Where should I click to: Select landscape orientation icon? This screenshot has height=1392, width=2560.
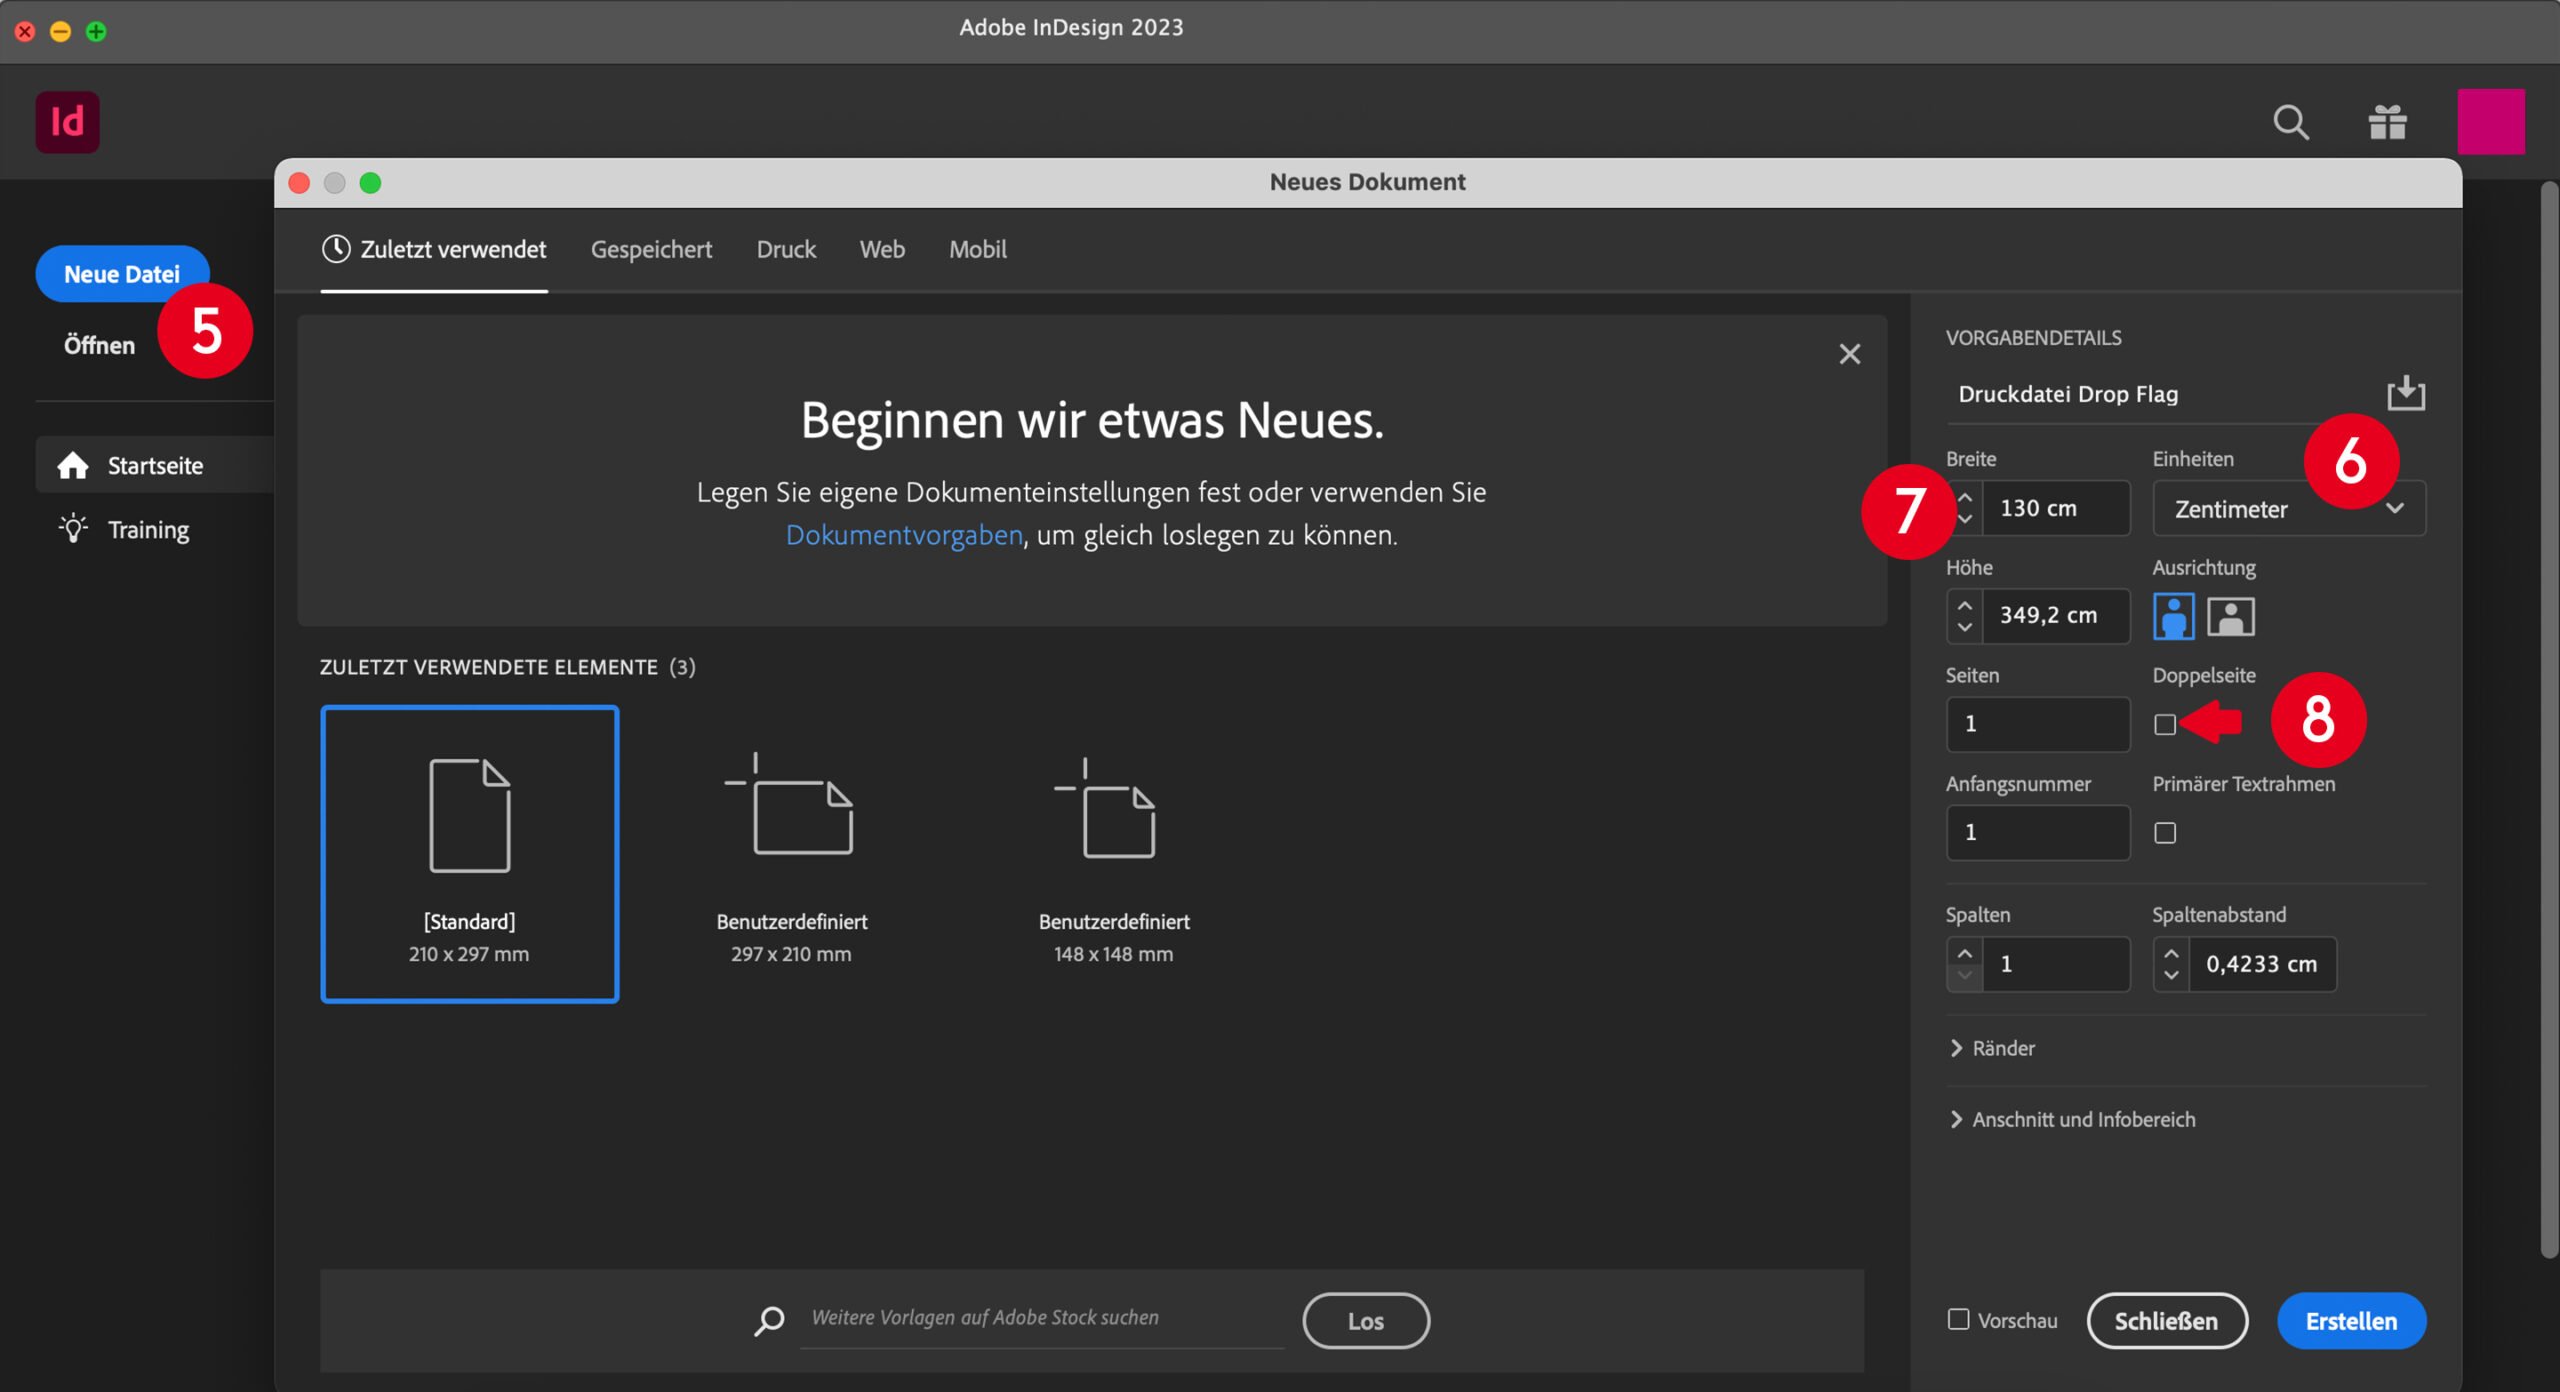point(2230,616)
